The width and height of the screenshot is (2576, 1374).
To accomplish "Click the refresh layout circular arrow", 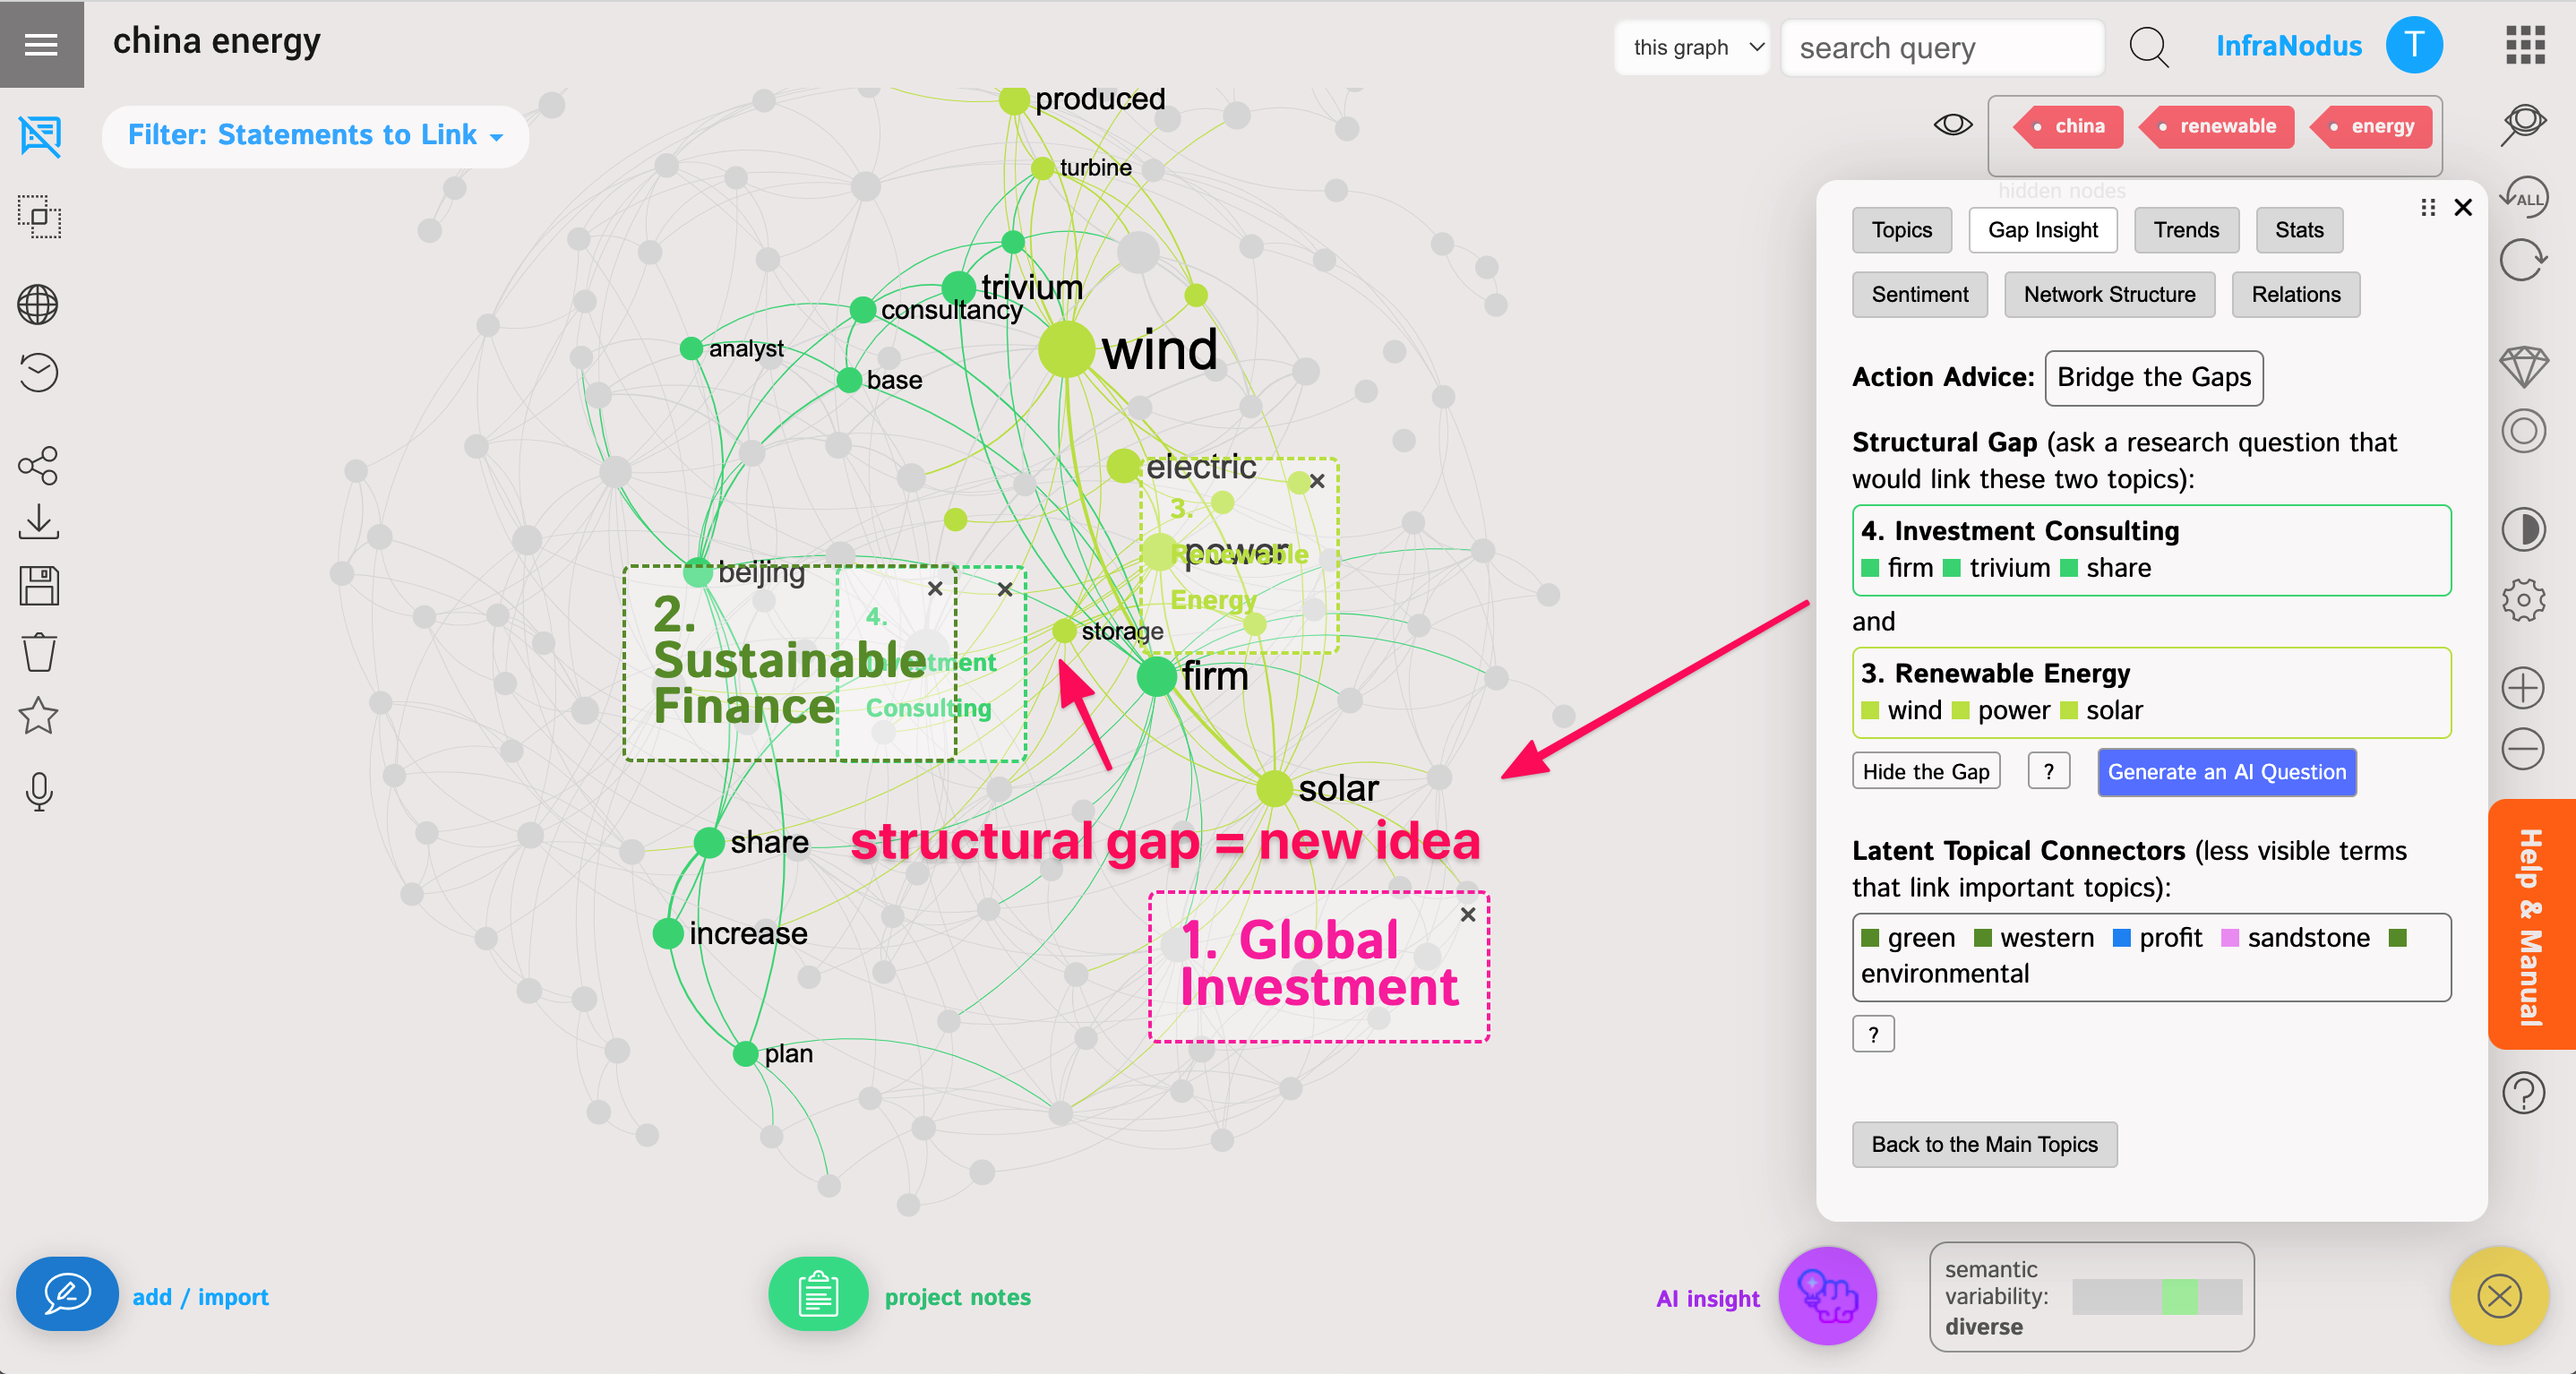I will tap(2523, 261).
